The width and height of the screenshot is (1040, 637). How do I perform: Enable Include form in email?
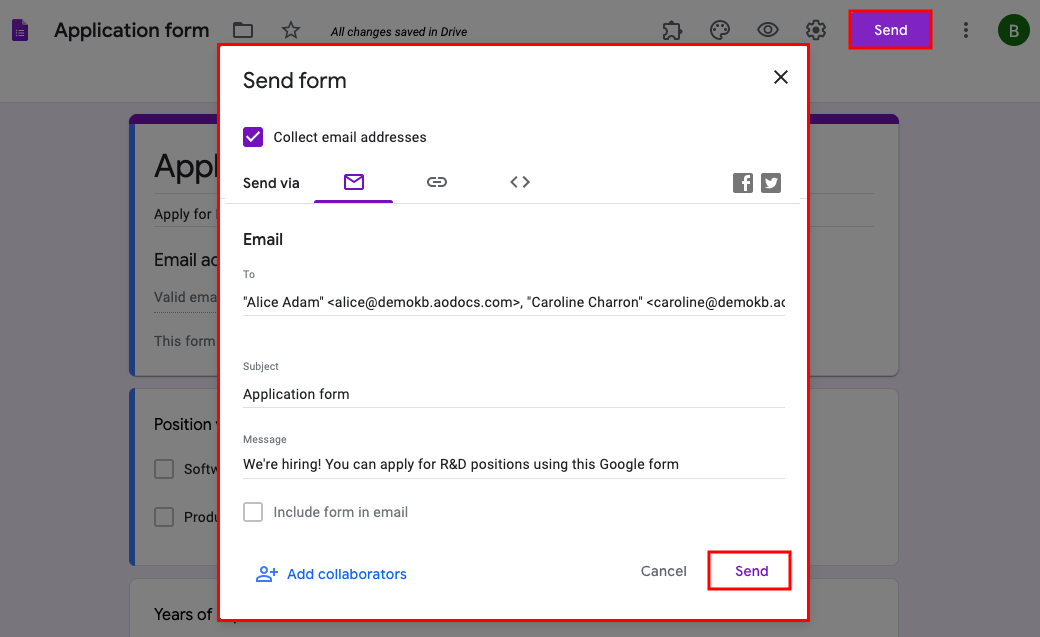click(x=254, y=512)
